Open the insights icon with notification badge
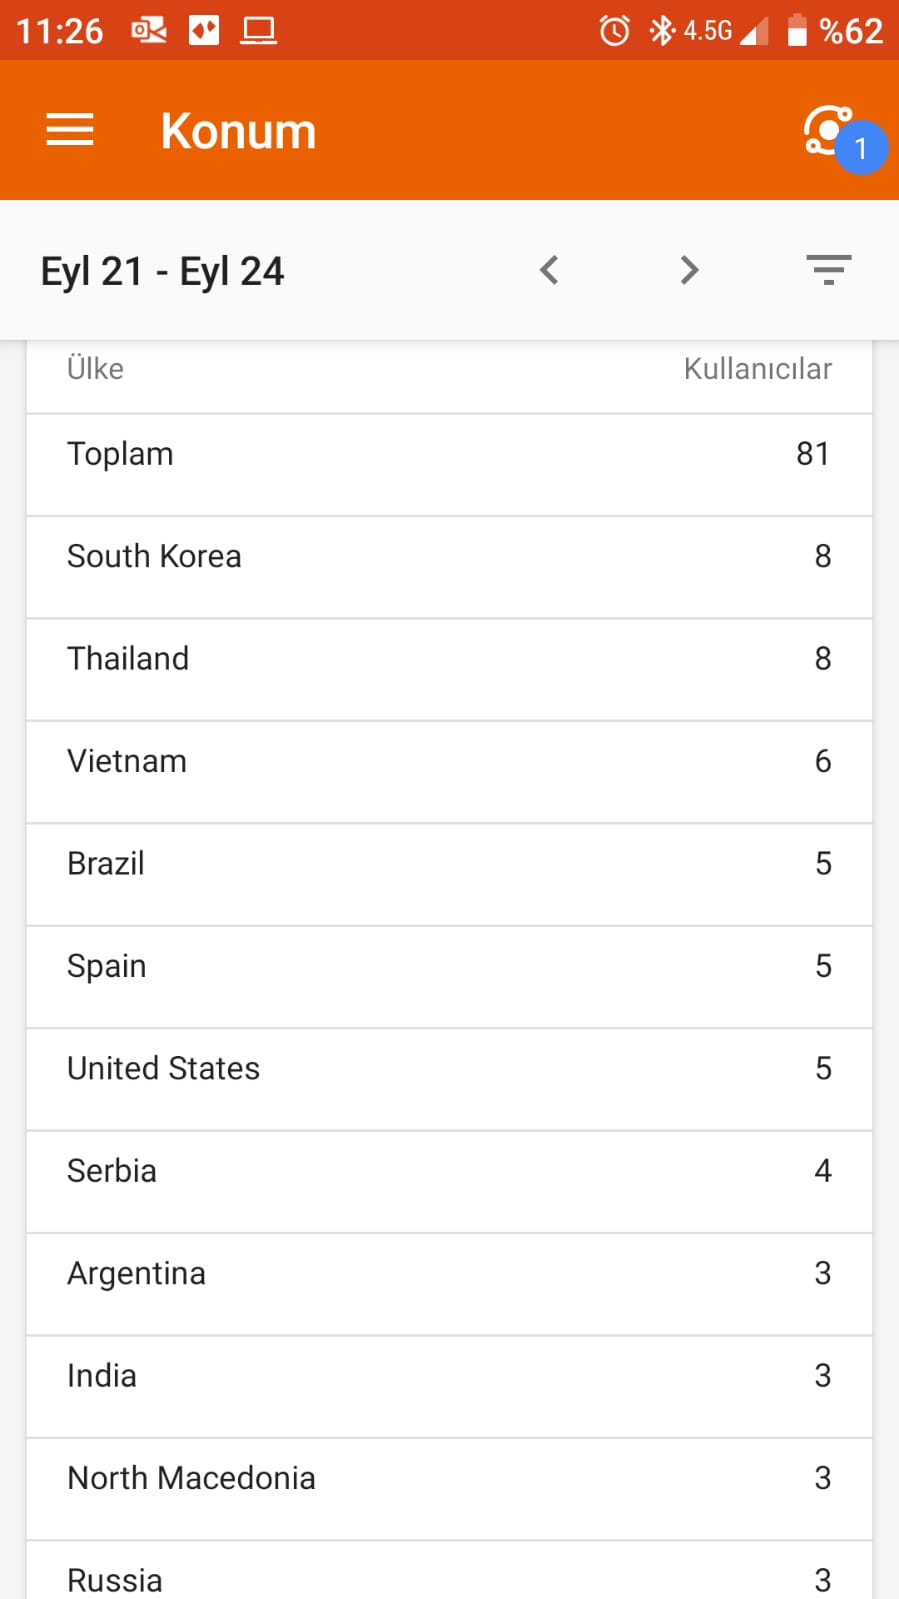The width and height of the screenshot is (899, 1599). [x=838, y=135]
